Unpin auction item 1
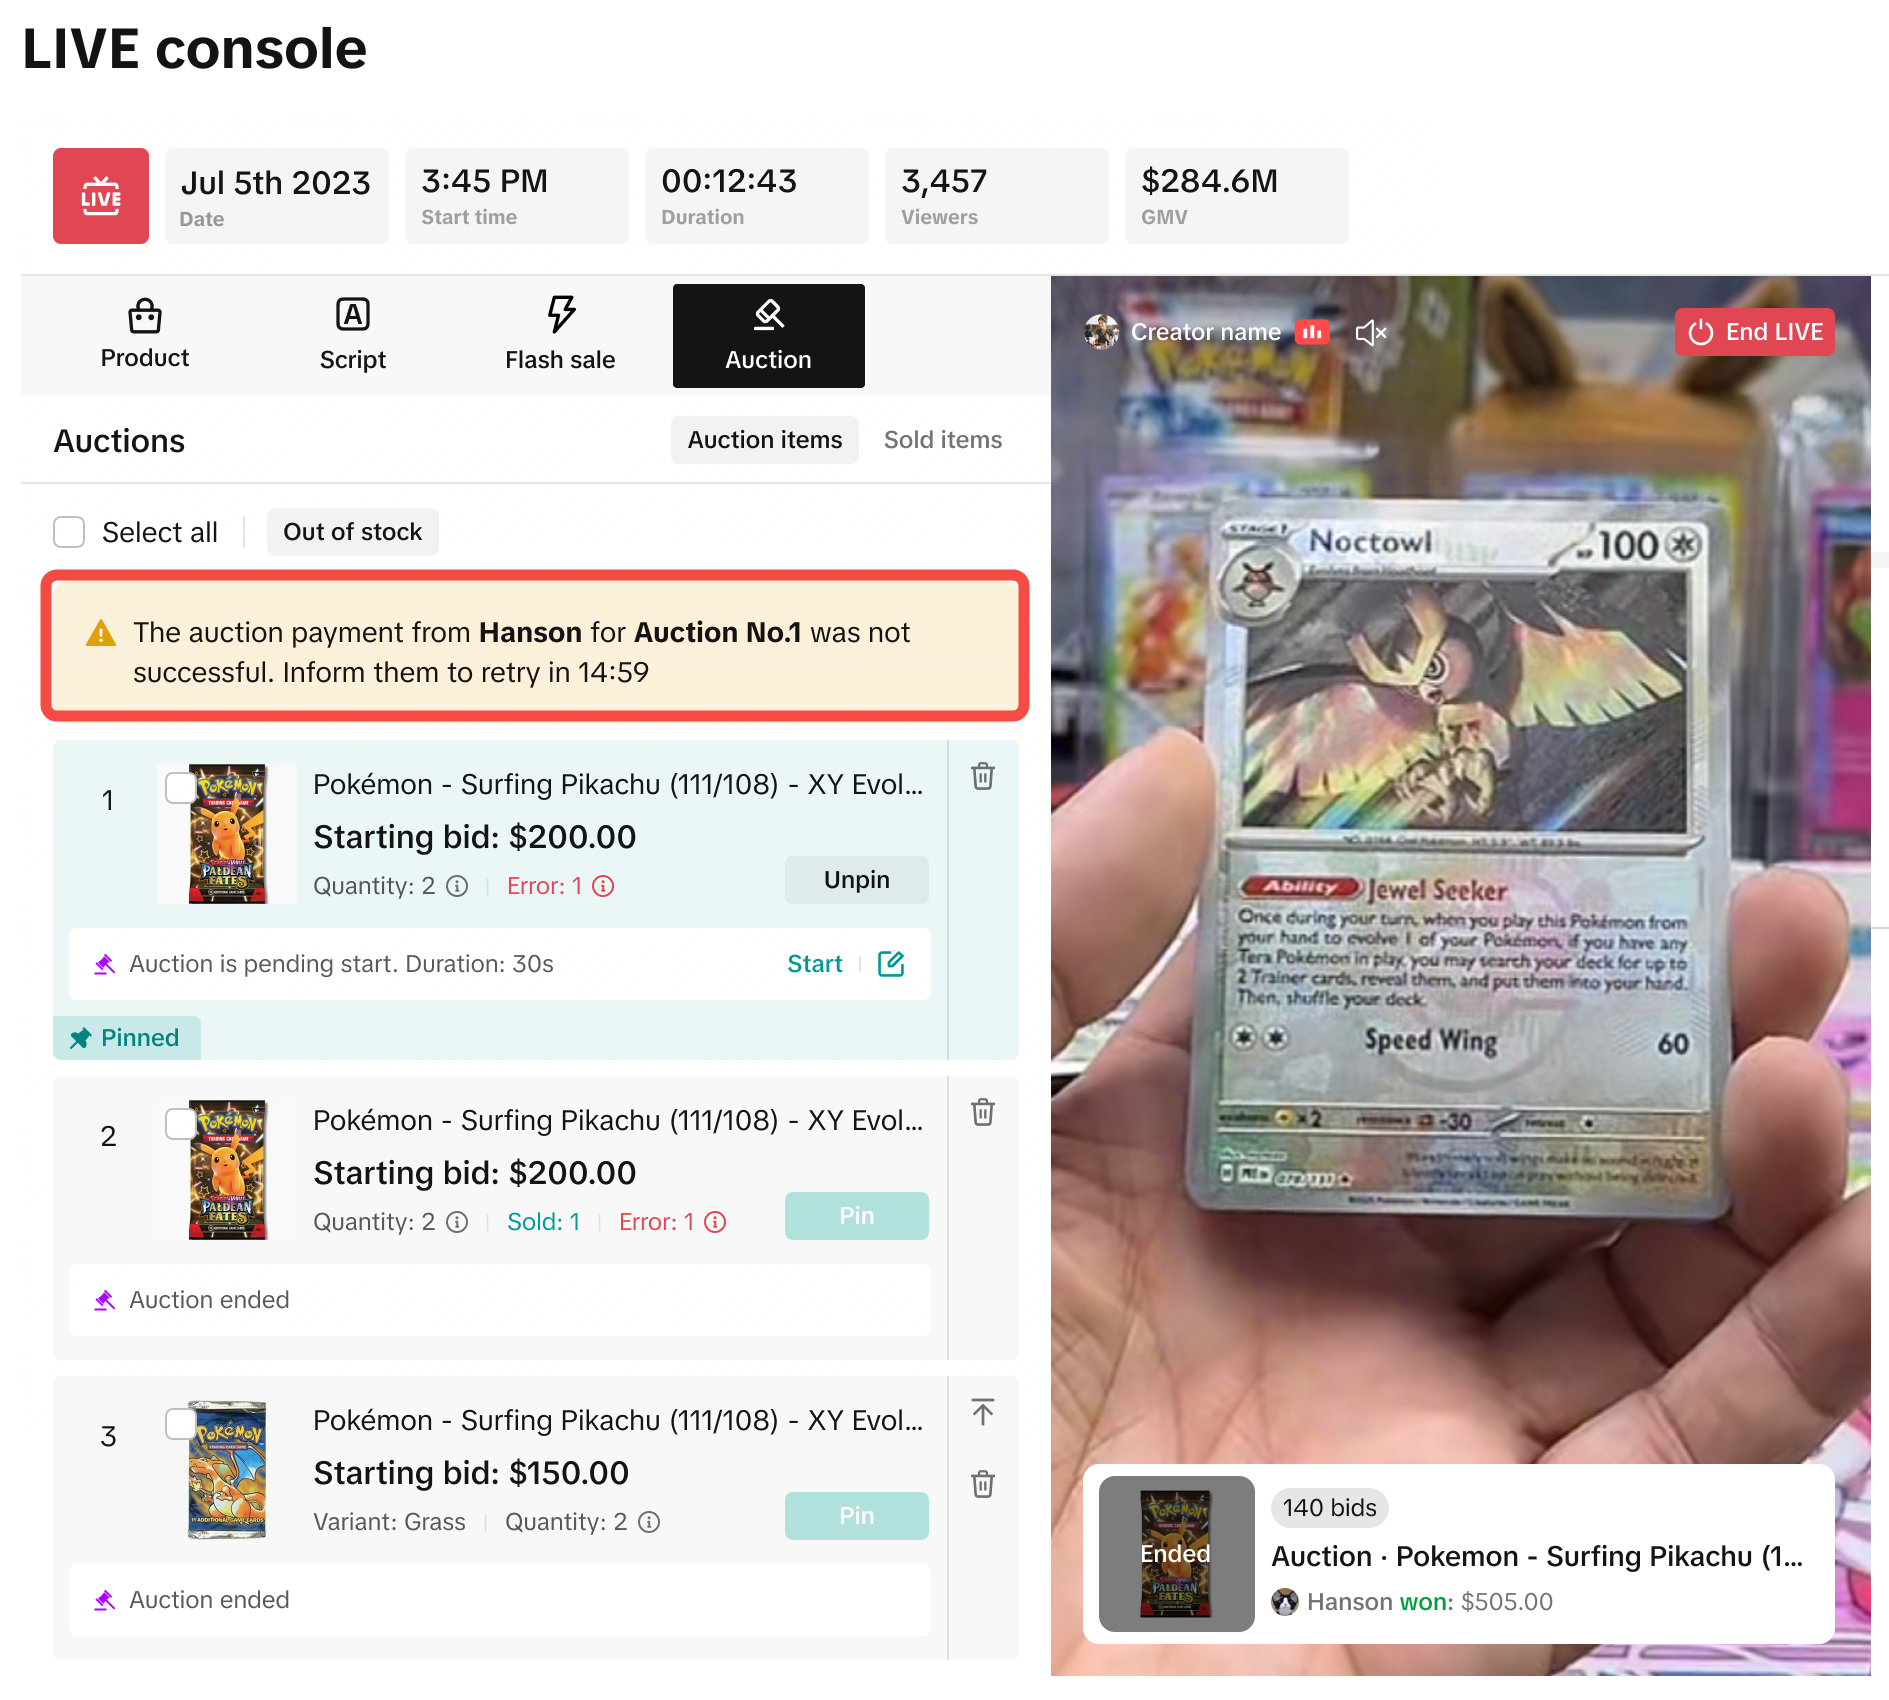The image size is (1889, 1700). coord(857,880)
